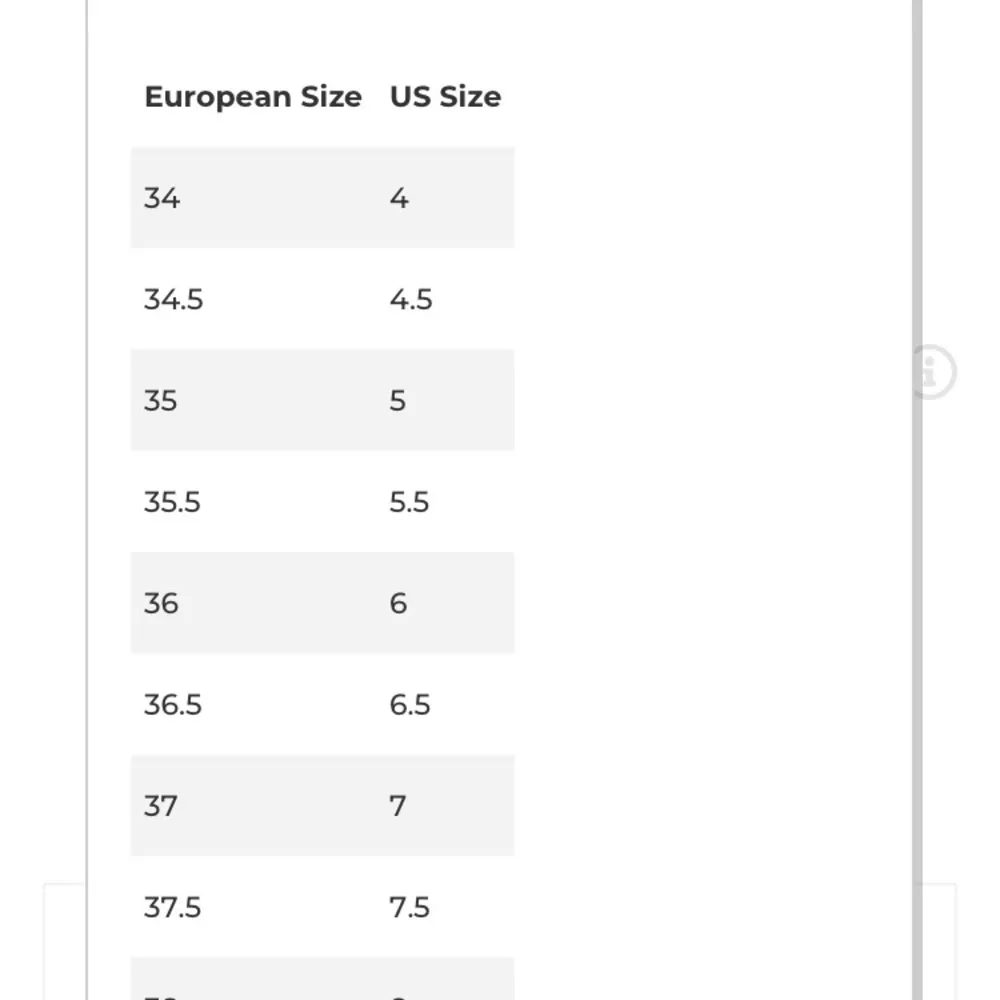Choose the 6.5 US size entry

pos(410,704)
